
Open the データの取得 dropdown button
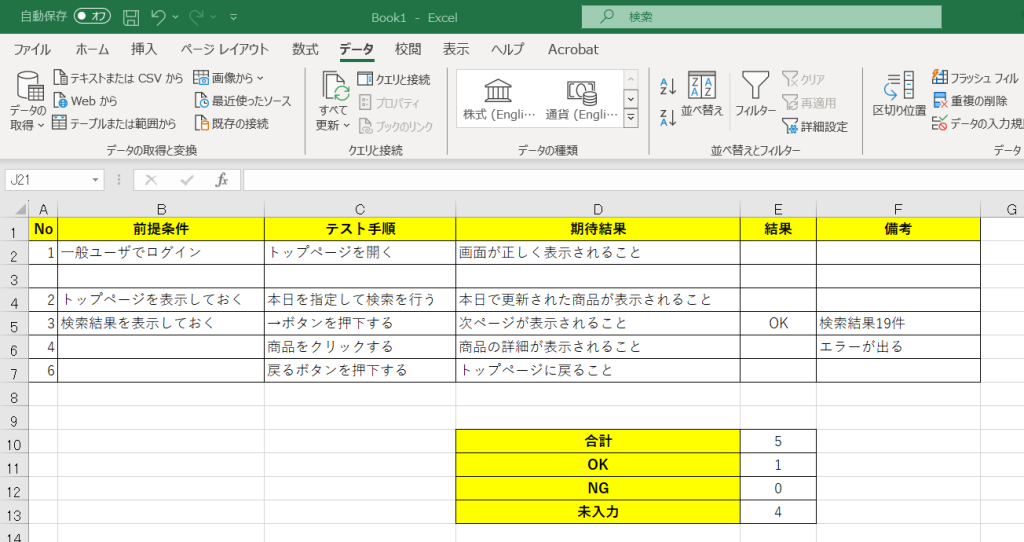[x=28, y=101]
